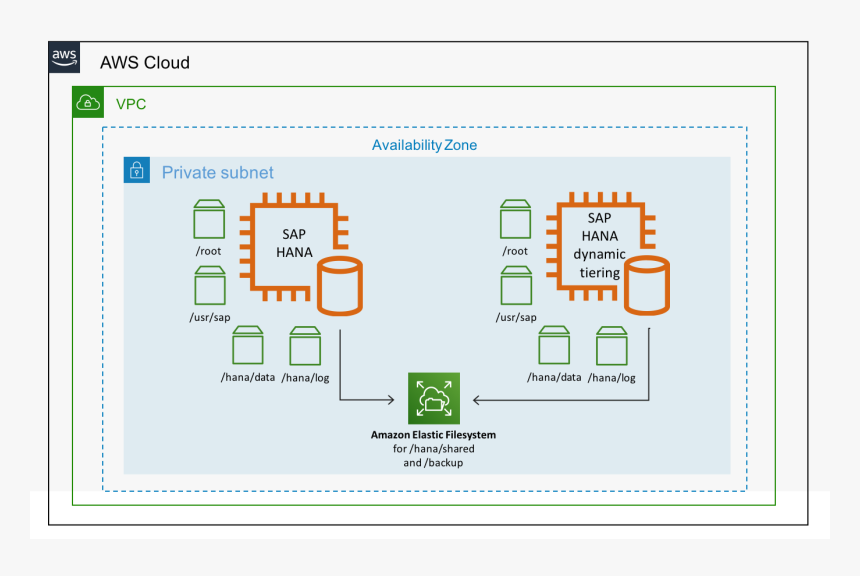Click the 'SAP HANA' text inside left chip
This screenshot has height=576, width=860.
(294, 243)
